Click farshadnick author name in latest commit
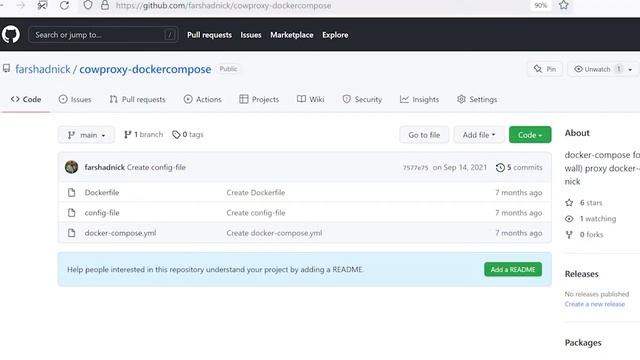Image resolution: width=640 pixels, height=360 pixels. point(104,167)
